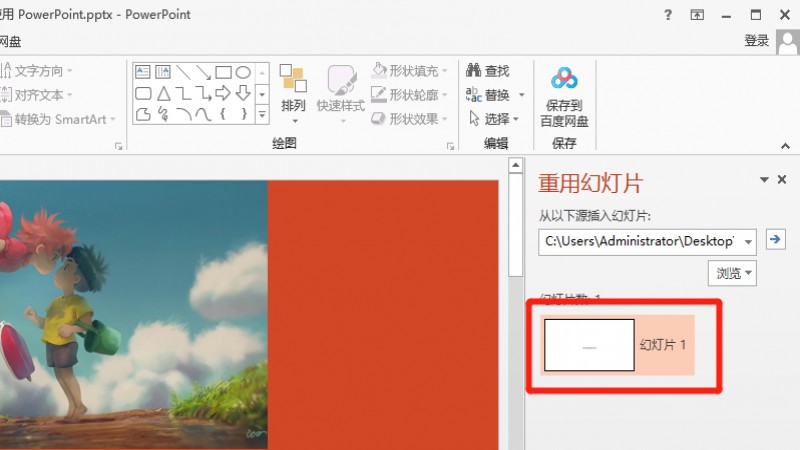Pick the arrow line shape

click(203, 72)
